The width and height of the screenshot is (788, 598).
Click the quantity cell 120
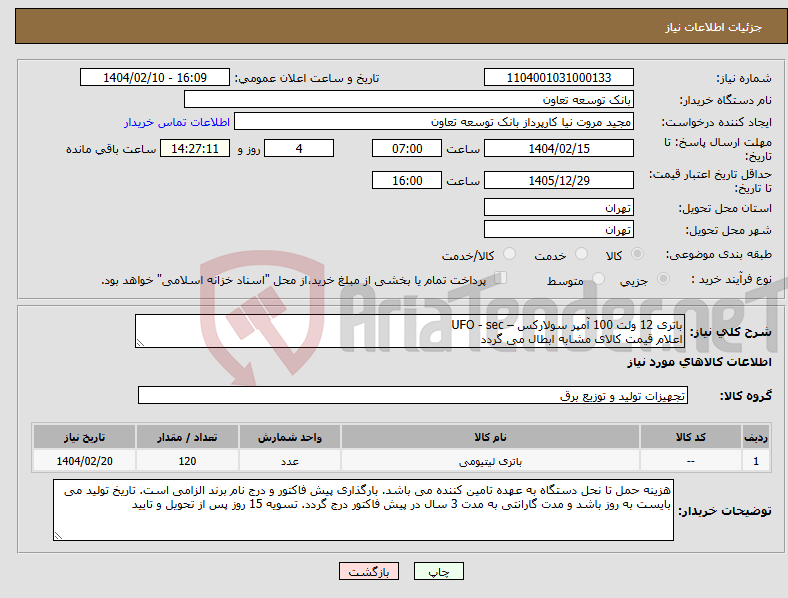(x=187, y=461)
